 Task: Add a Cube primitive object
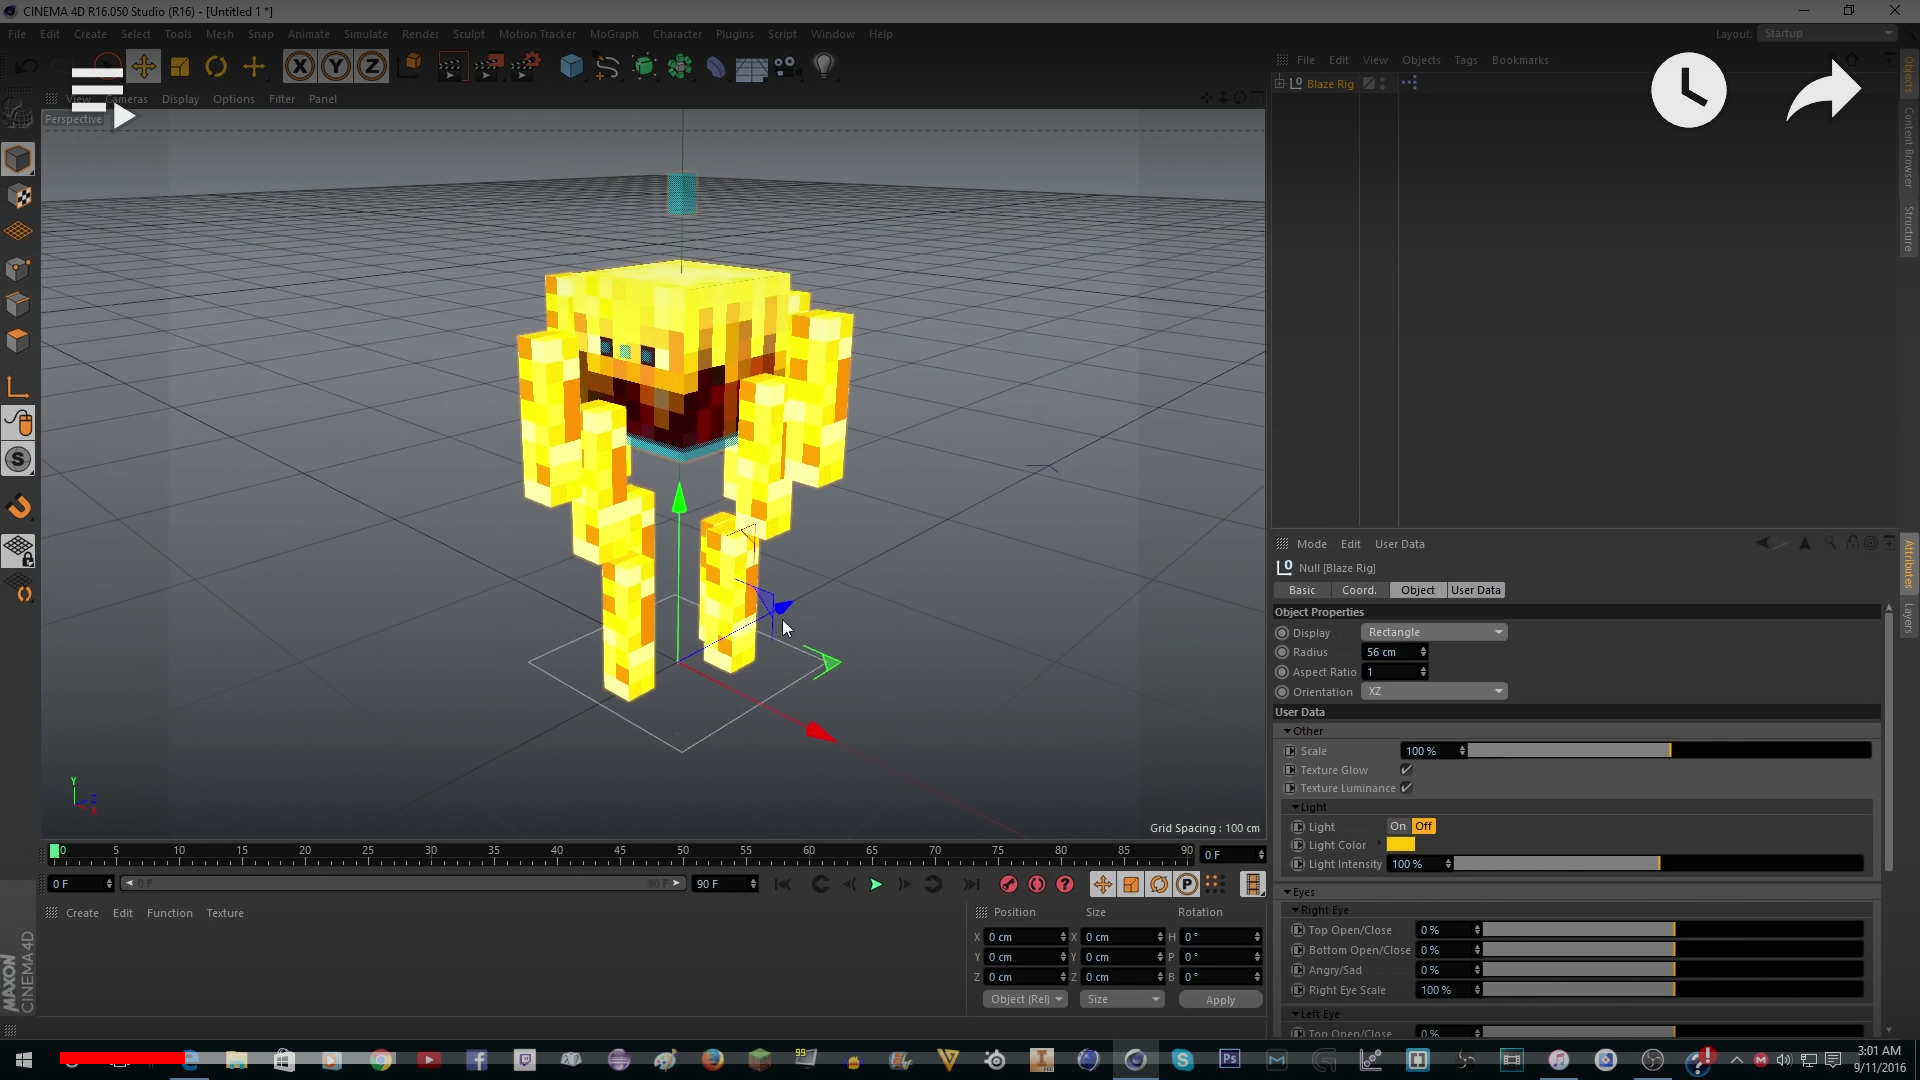point(571,67)
